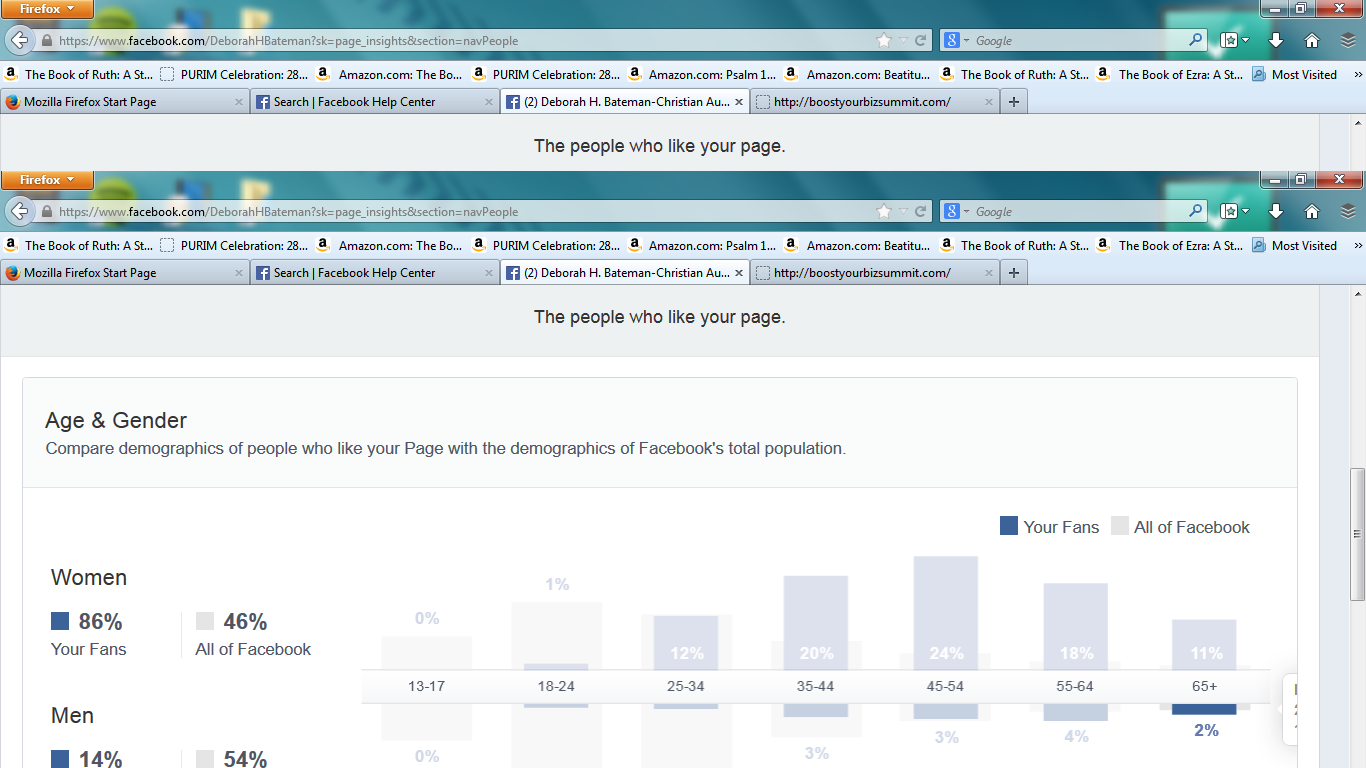Click the page's vertical scrollbar thumb
Image resolution: width=1366 pixels, height=768 pixels.
(1357, 534)
